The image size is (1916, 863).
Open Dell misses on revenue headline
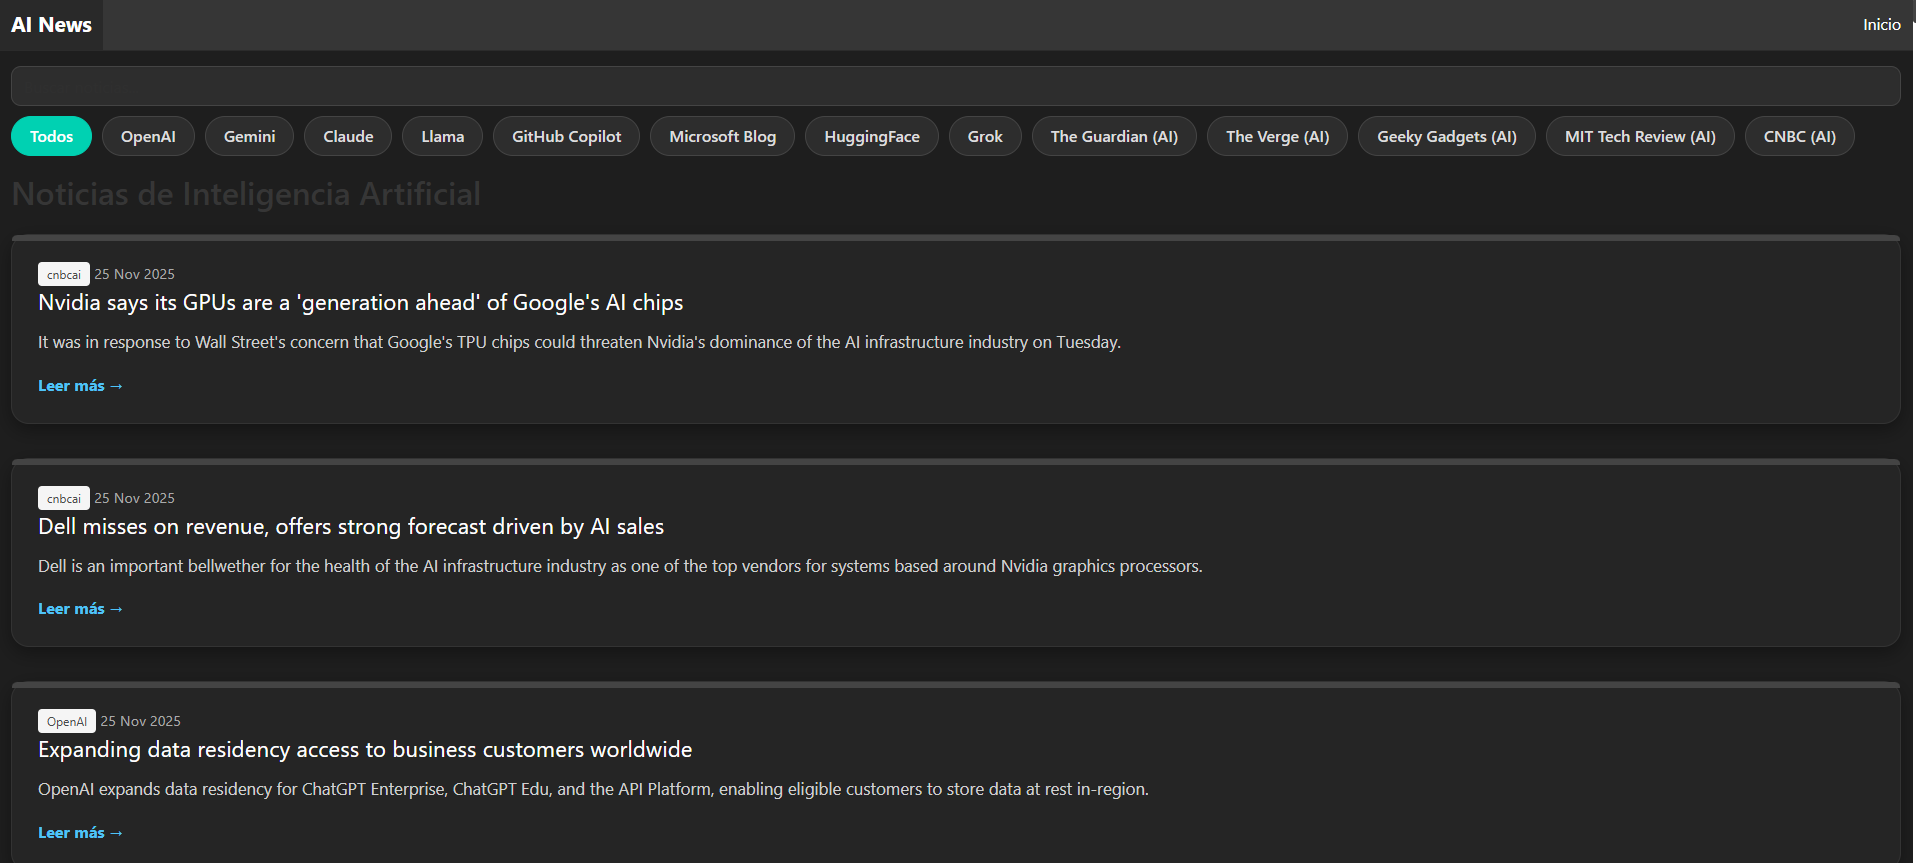click(351, 527)
